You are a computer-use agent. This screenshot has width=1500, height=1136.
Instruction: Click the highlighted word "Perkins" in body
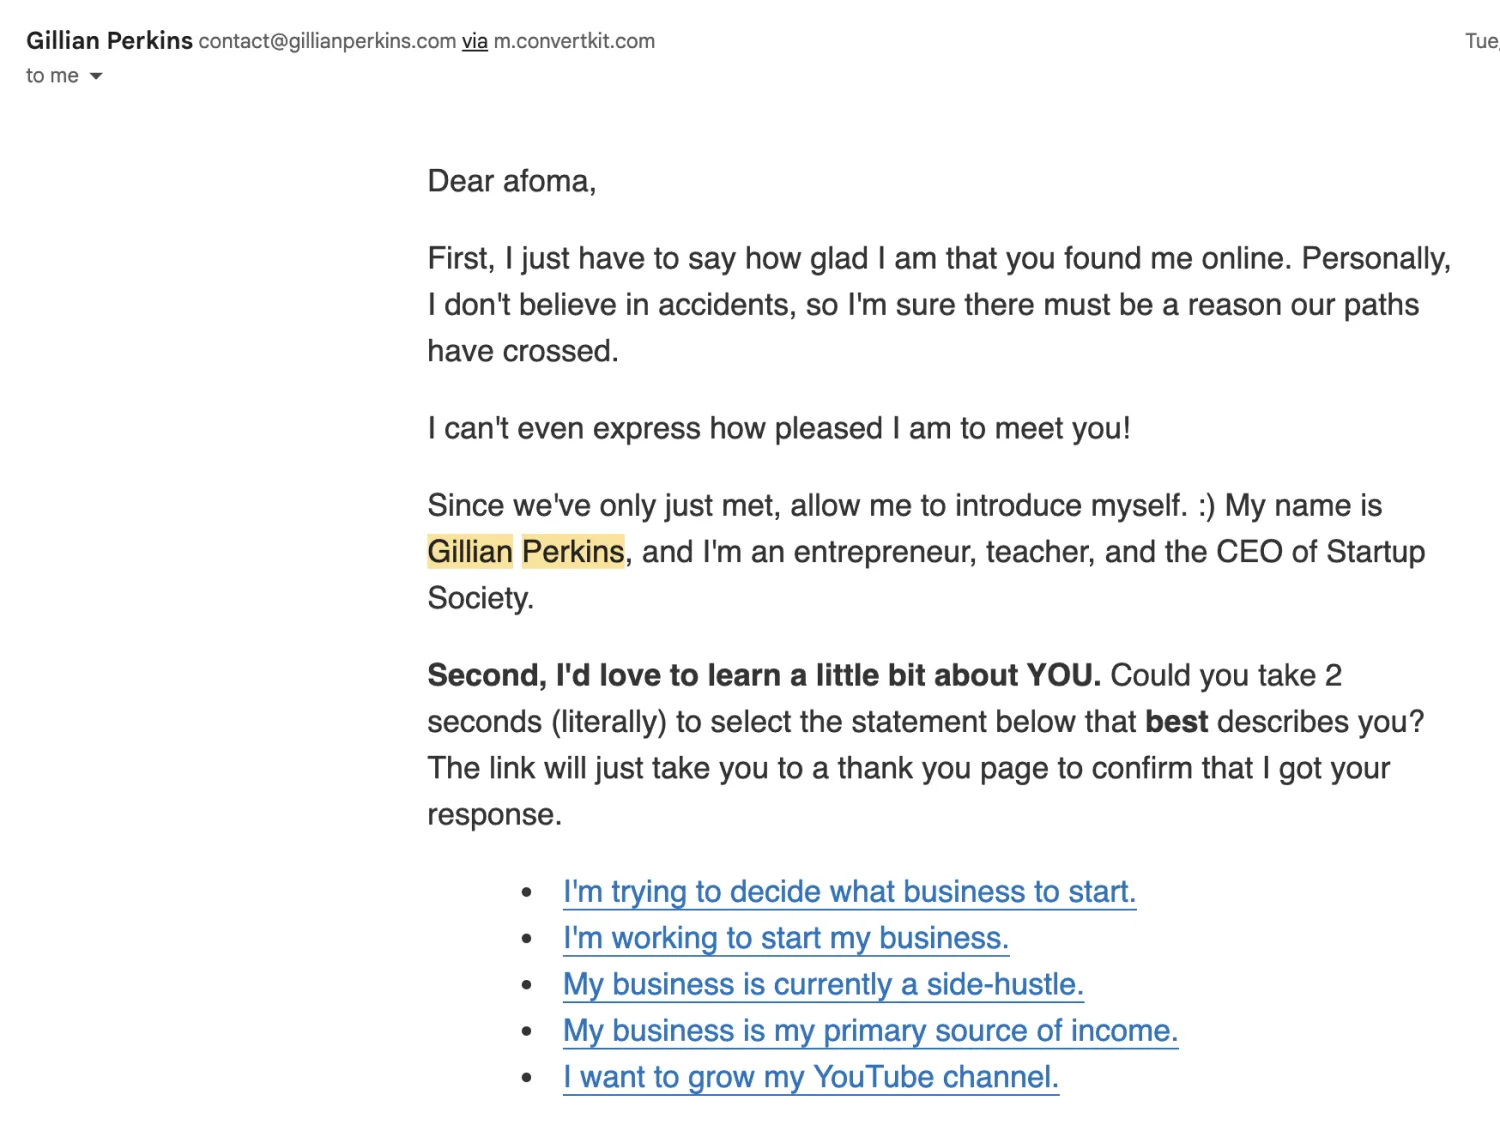point(573,551)
